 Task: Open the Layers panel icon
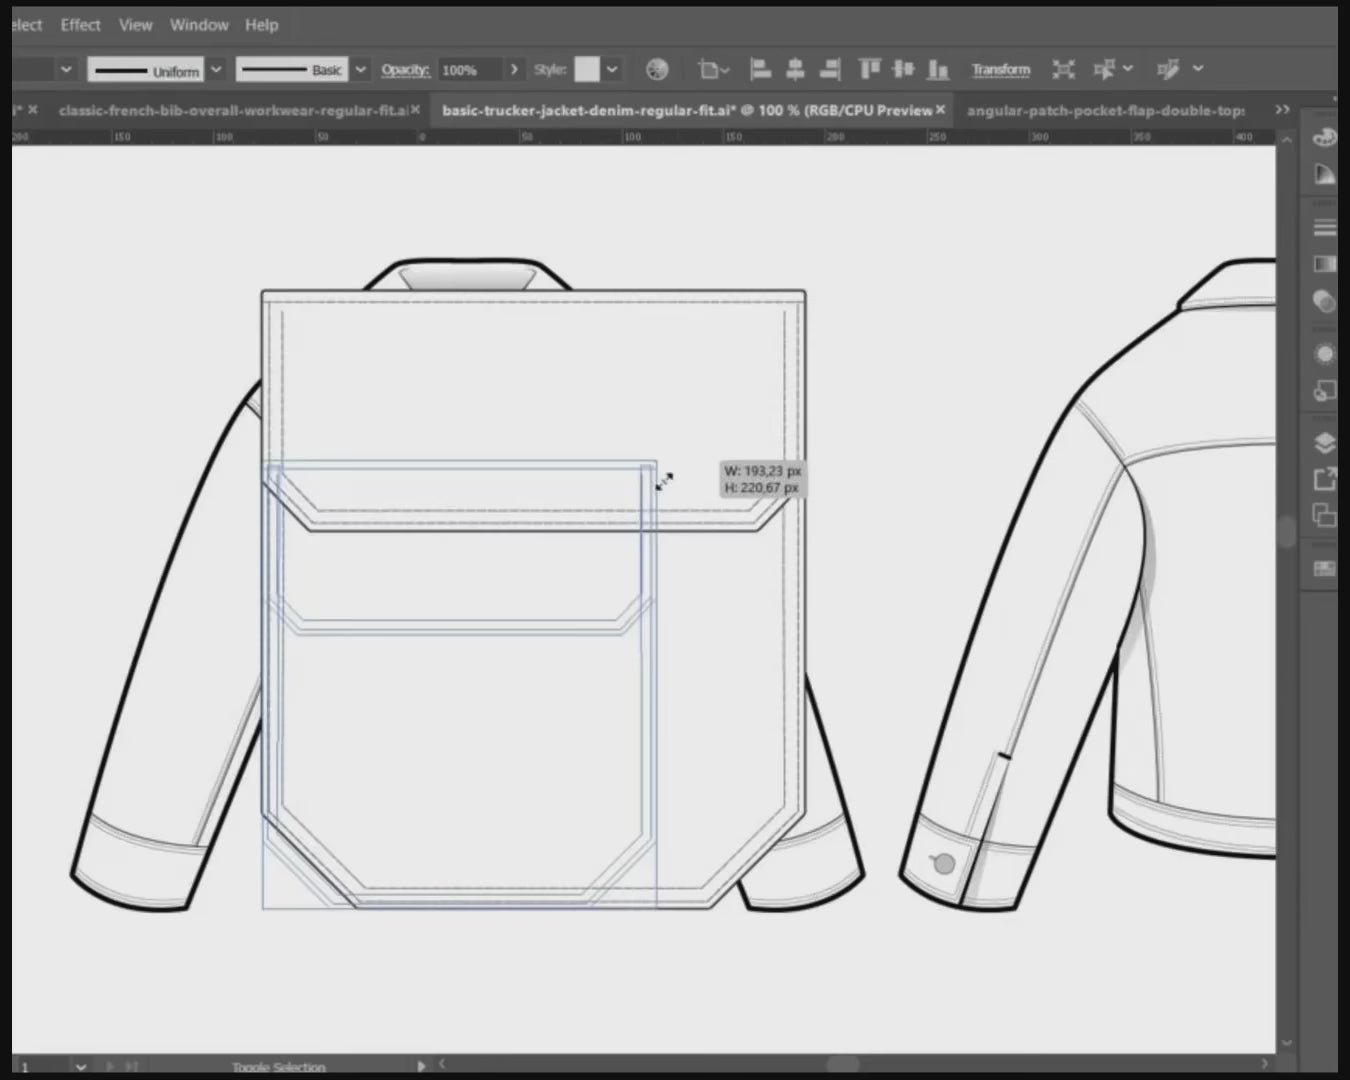1323,445
